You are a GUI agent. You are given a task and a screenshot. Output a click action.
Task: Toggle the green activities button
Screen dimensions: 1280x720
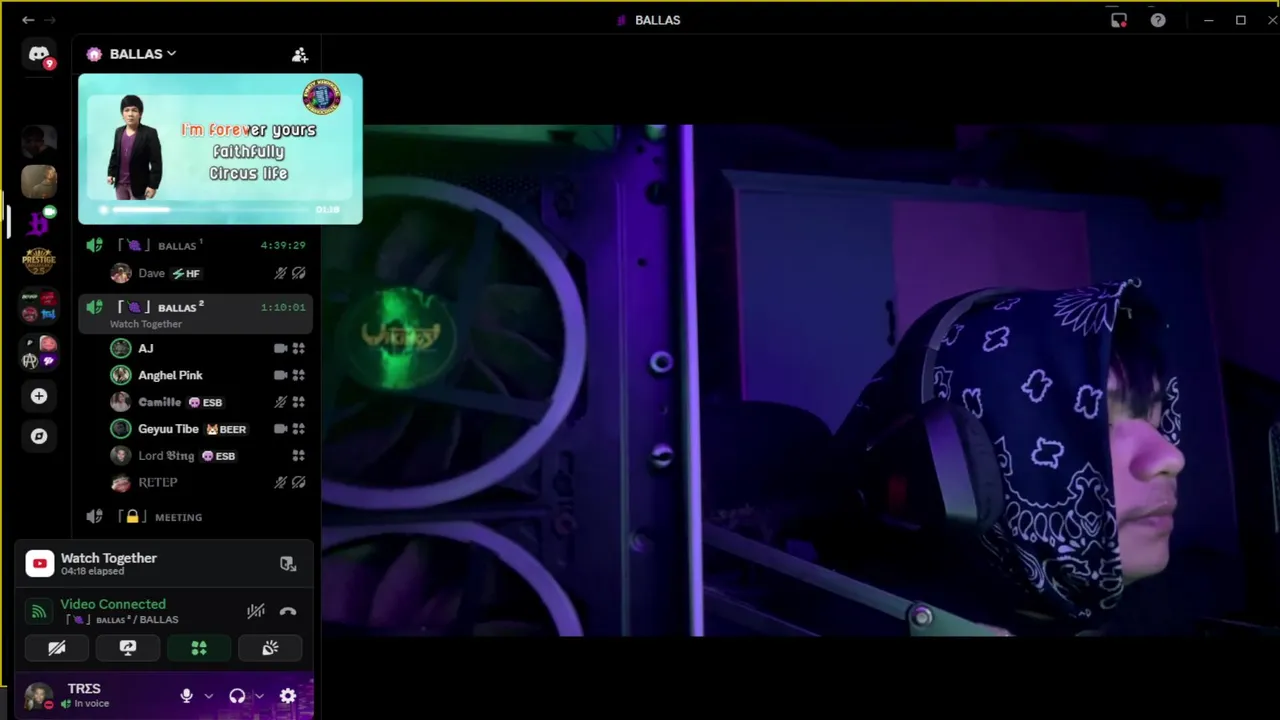pyautogui.click(x=199, y=648)
